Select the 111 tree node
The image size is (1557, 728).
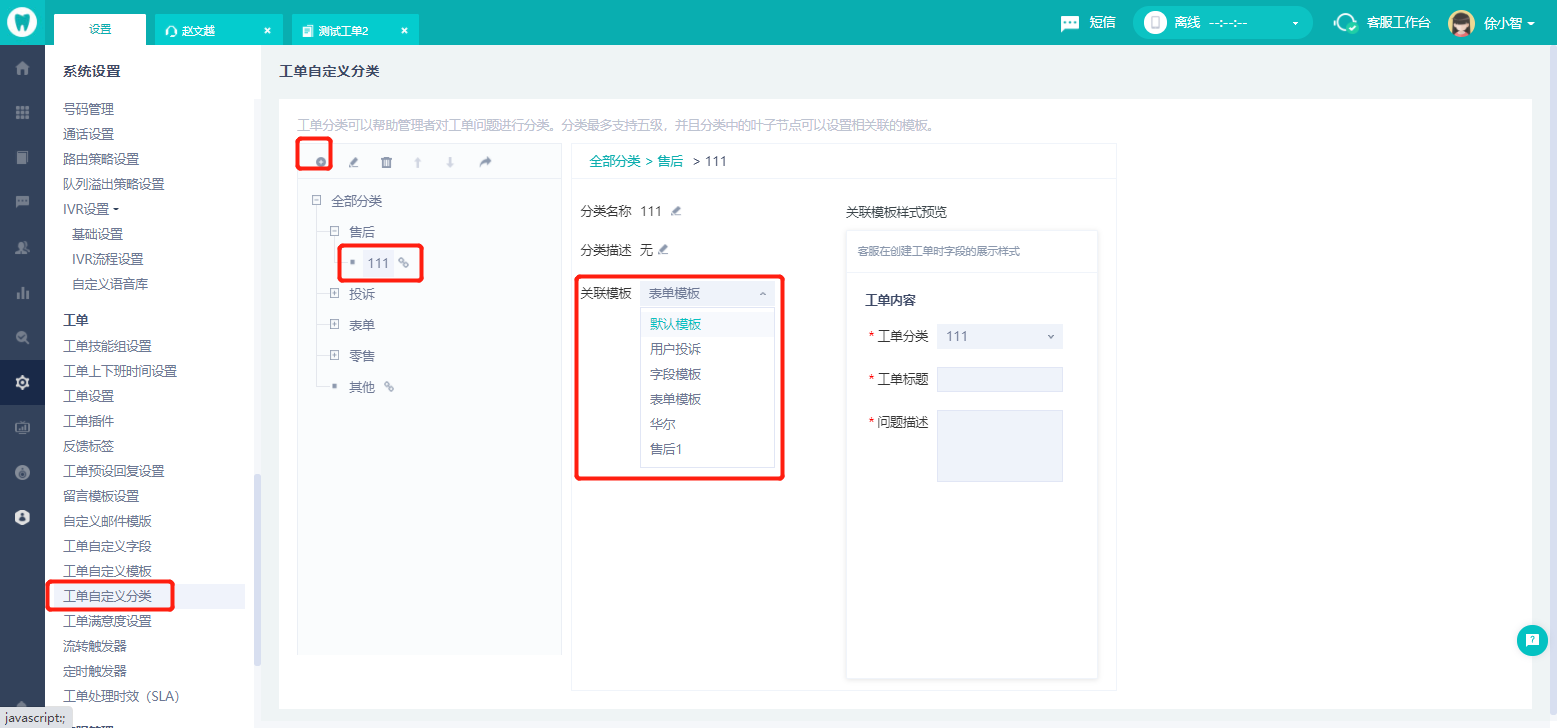(x=378, y=263)
